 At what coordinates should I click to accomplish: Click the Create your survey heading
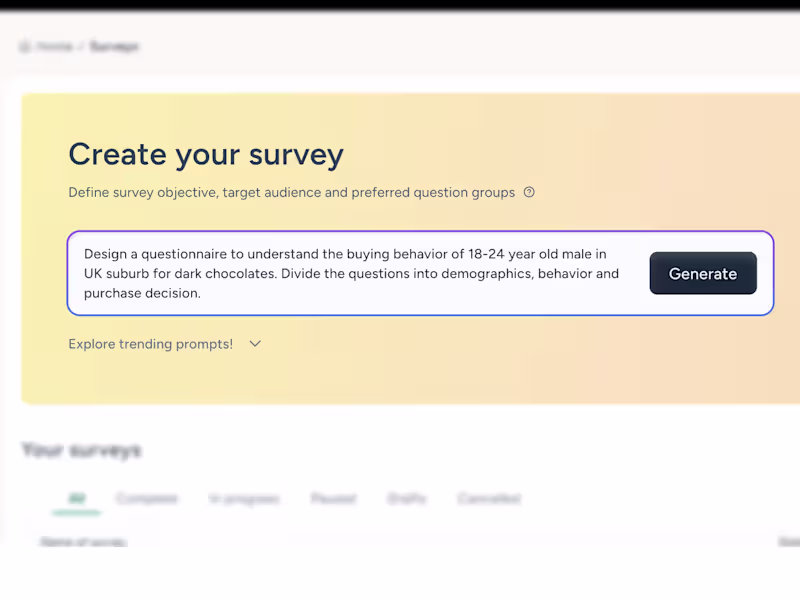[206, 154]
